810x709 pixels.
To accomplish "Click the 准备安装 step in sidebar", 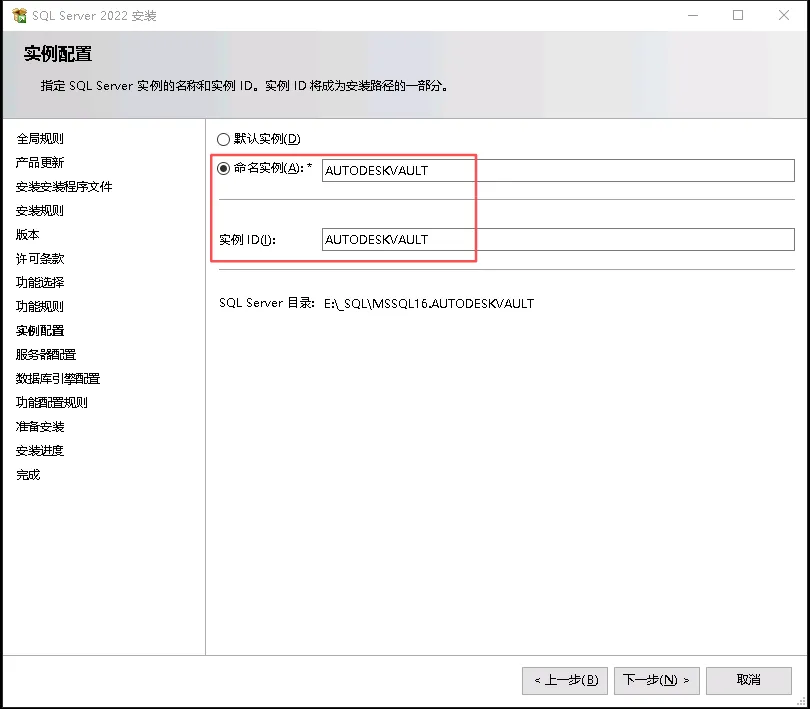I will (40, 427).
